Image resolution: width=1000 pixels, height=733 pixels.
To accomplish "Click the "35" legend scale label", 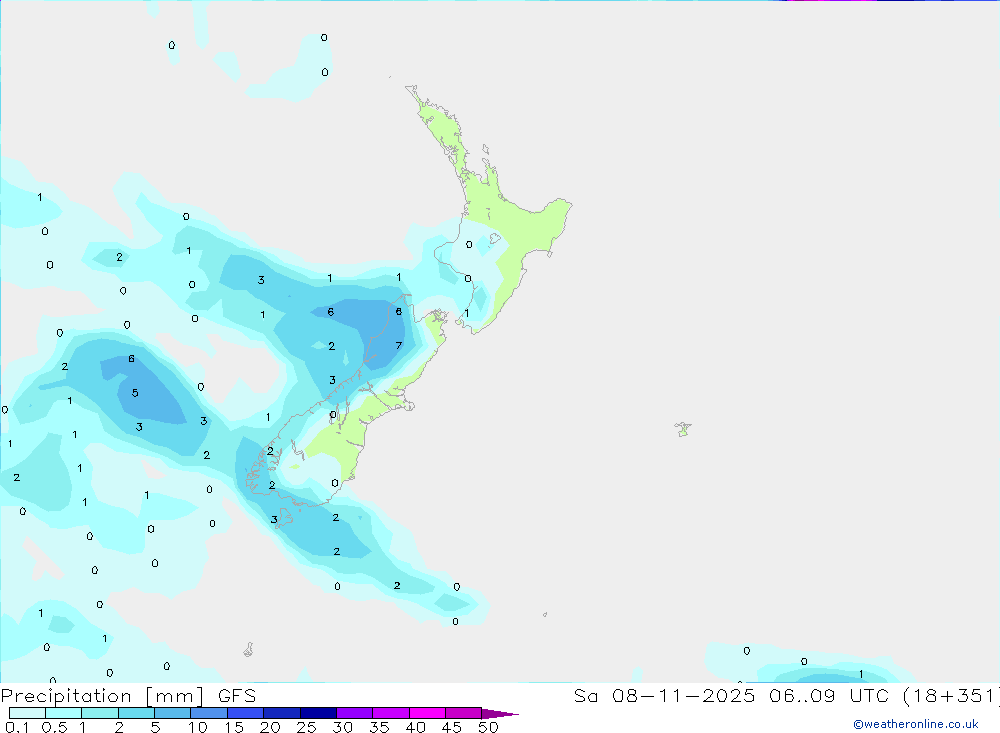I will pyautogui.click(x=379, y=727).
